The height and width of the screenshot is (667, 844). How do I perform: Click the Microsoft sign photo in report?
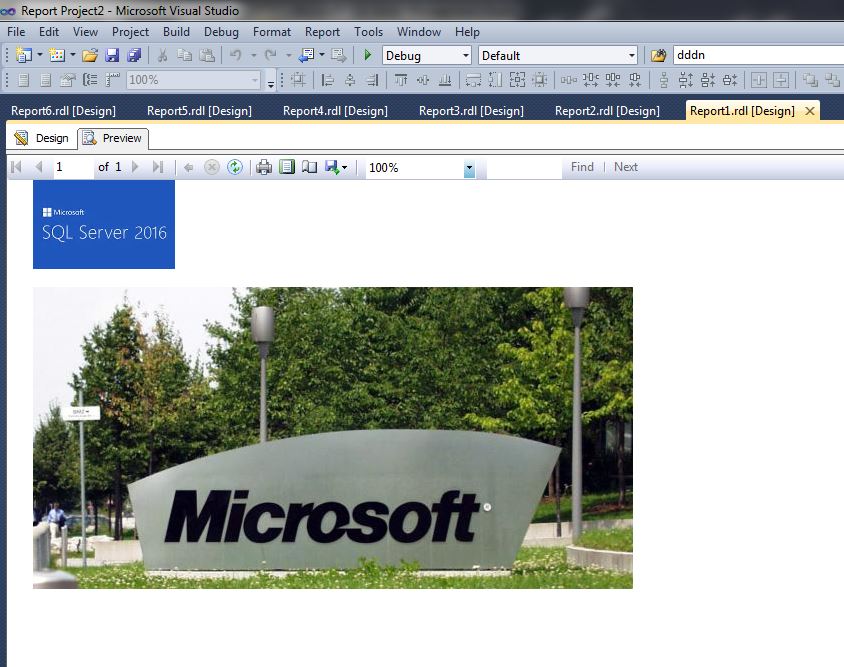point(333,438)
